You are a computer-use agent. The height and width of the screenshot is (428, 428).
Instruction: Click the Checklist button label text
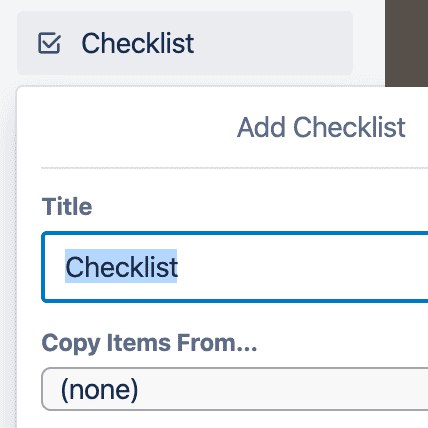point(138,43)
